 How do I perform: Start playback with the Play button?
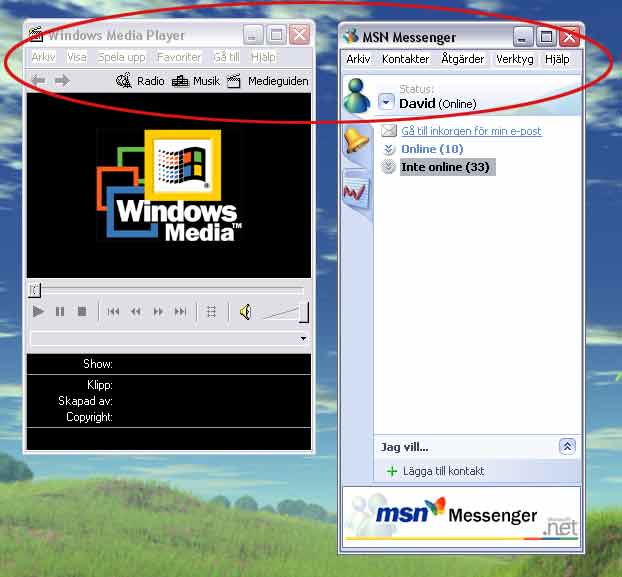38,312
